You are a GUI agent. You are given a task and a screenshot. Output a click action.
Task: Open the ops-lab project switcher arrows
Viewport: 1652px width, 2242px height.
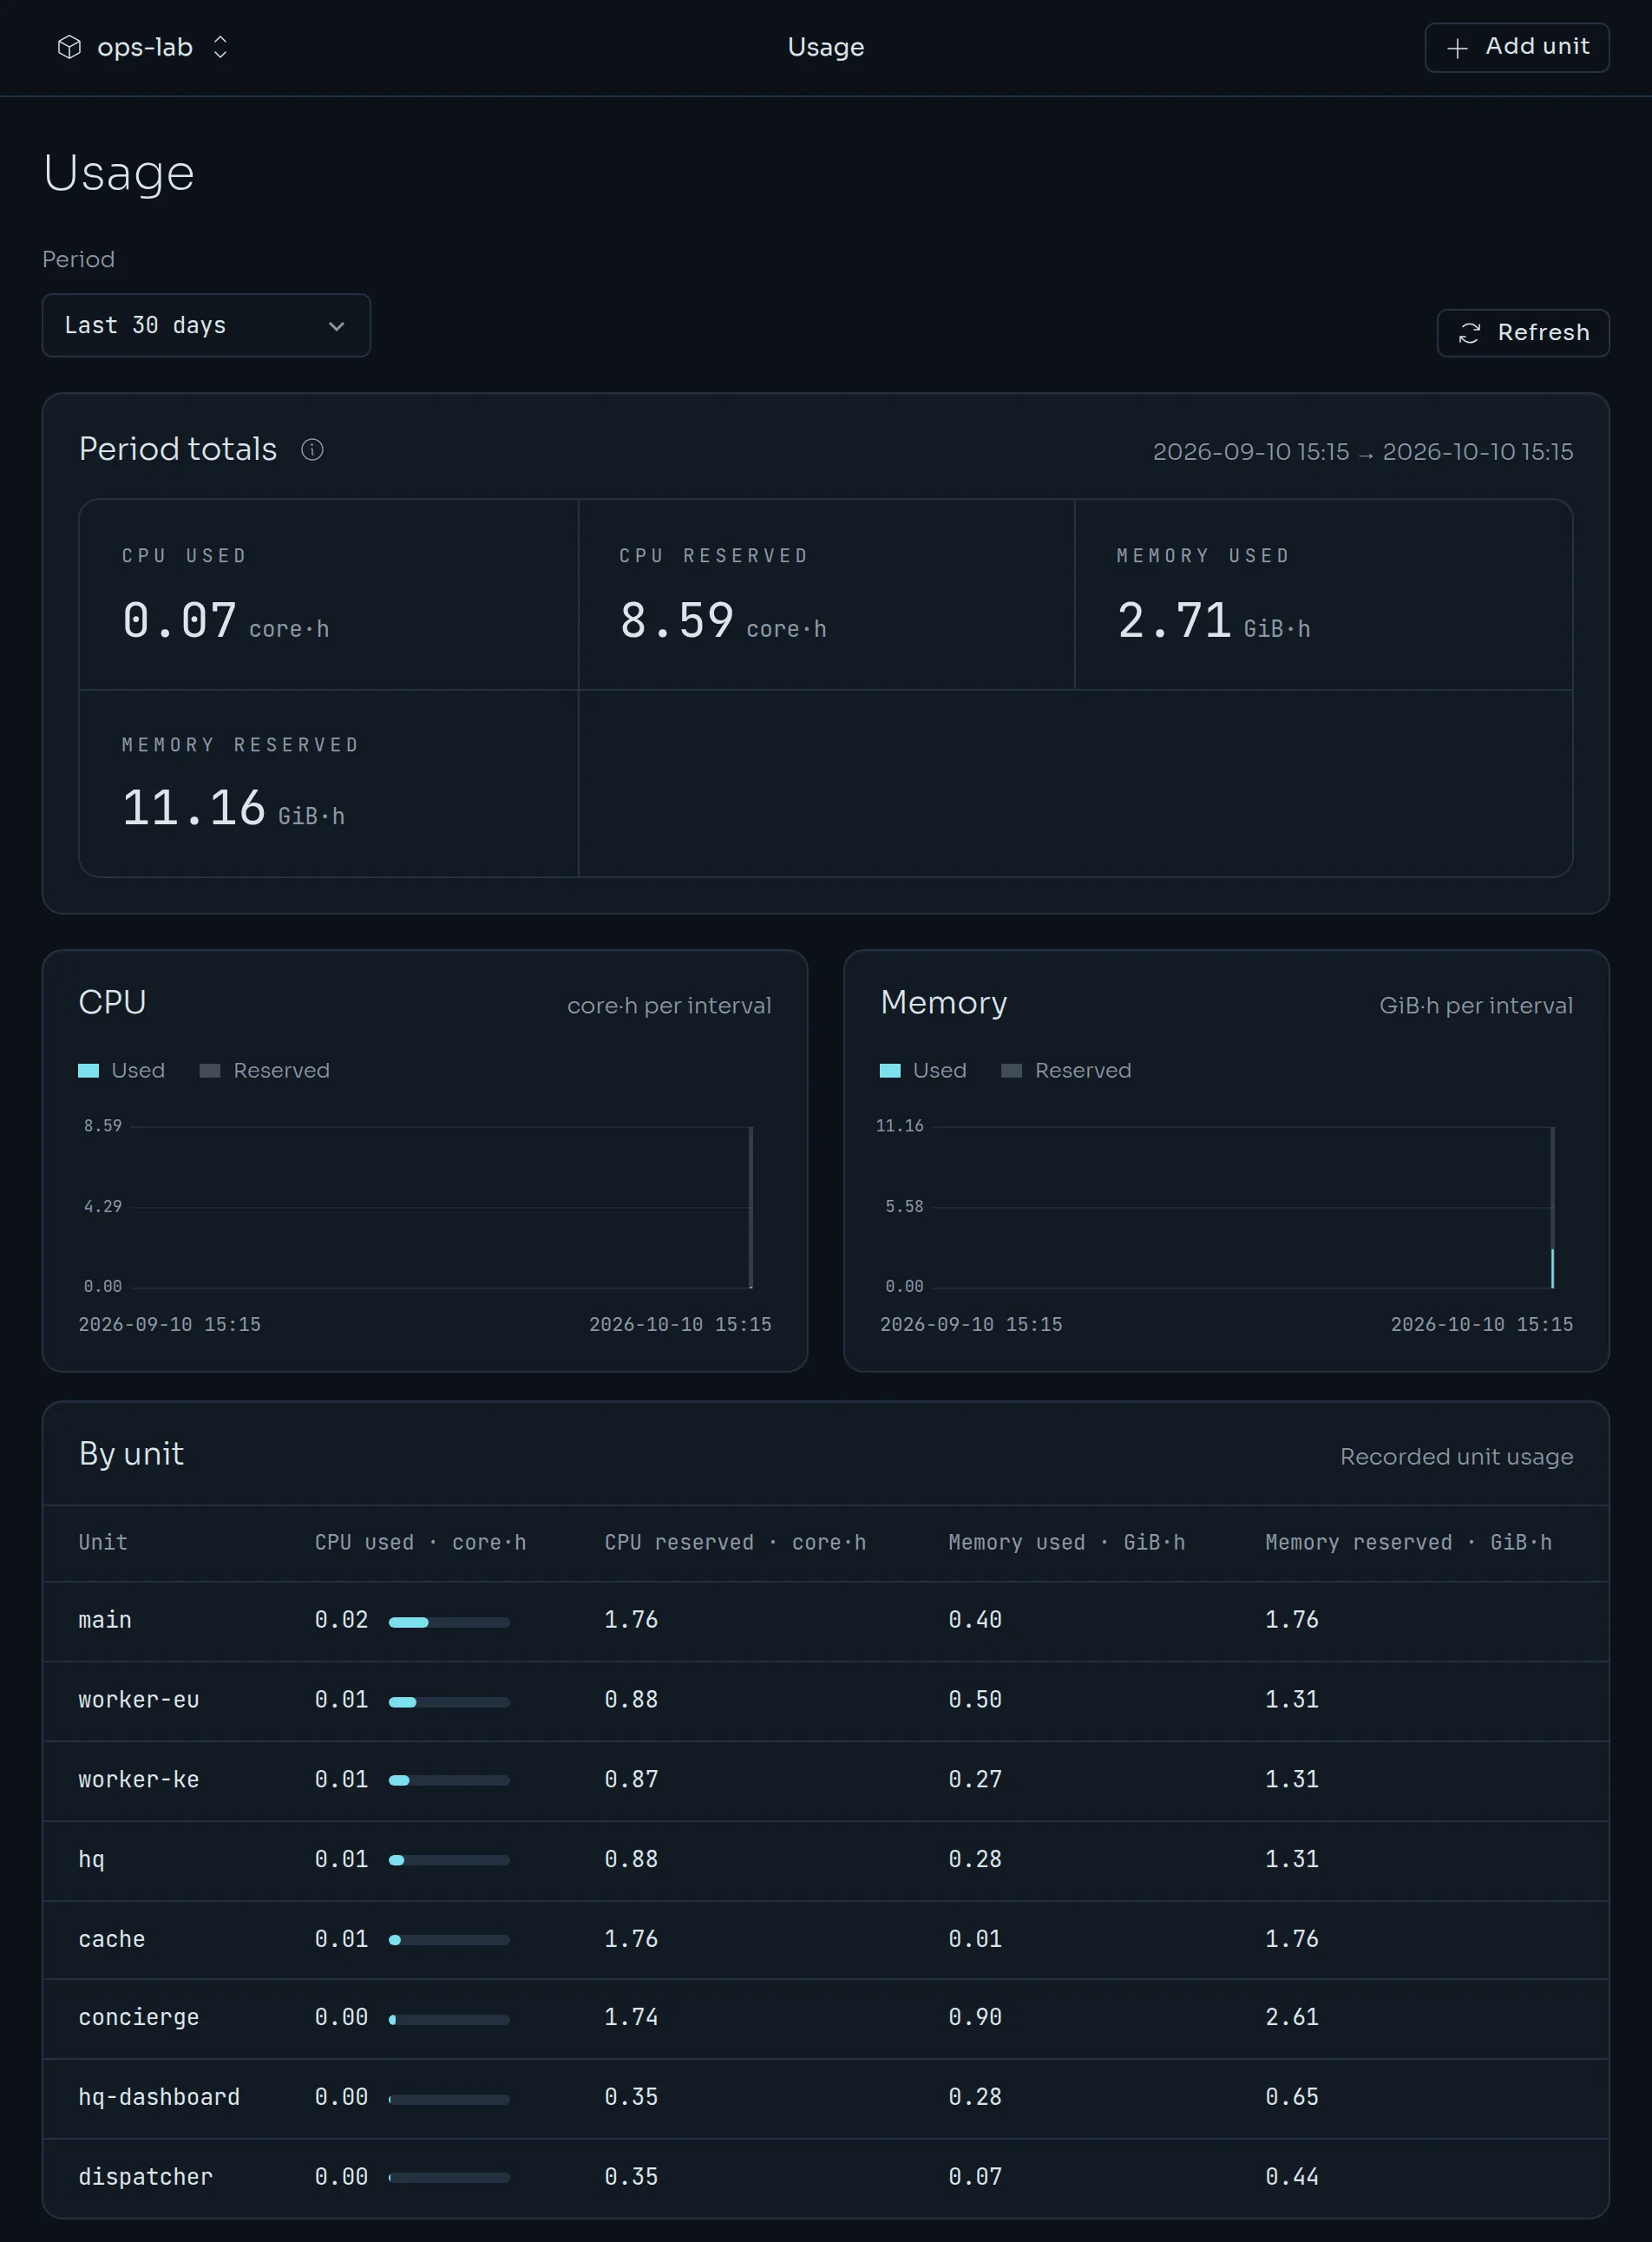click(221, 47)
